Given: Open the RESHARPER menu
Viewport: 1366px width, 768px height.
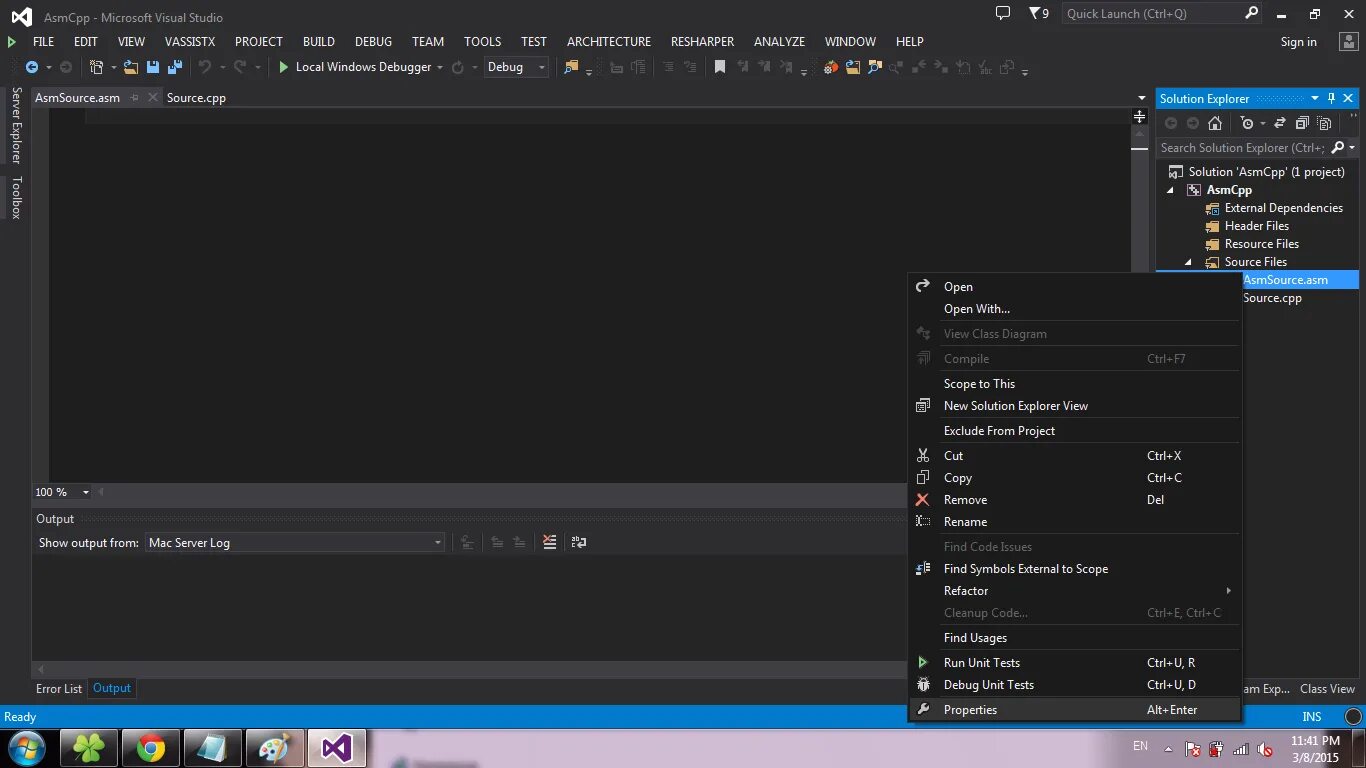Looking at the screenshot, I should [x=702, y=41].
